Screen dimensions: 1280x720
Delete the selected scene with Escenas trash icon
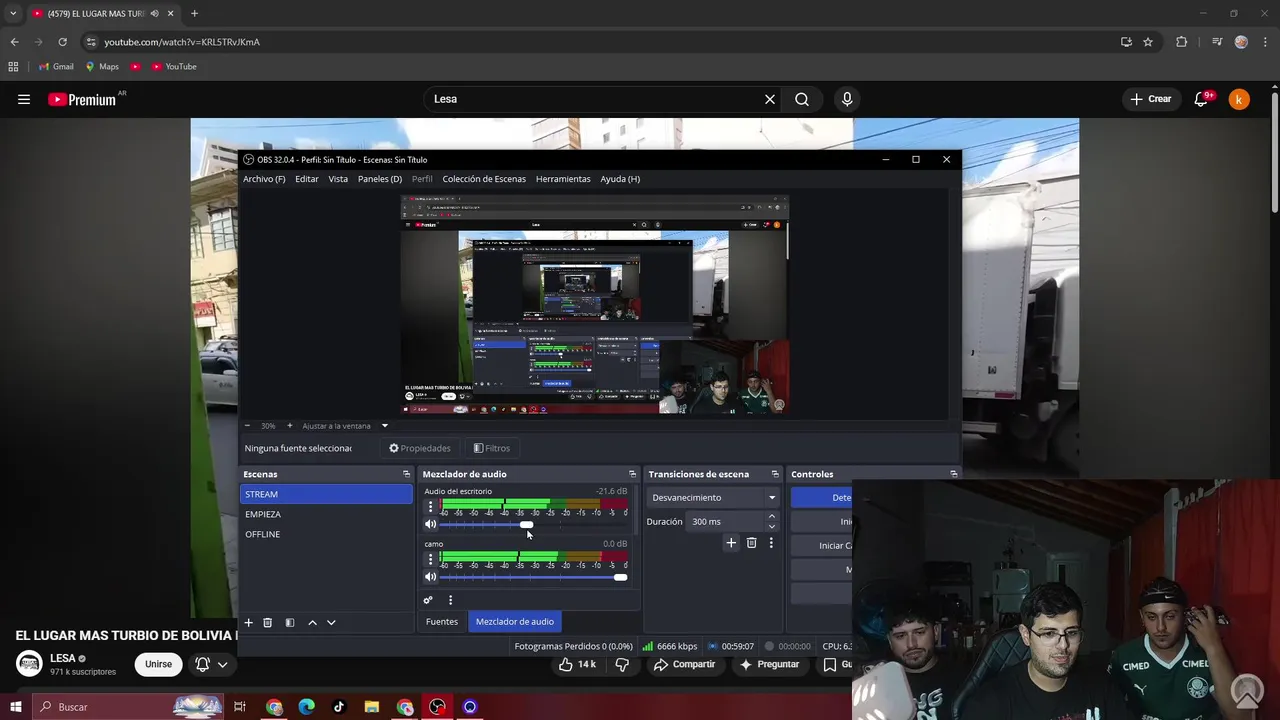tap(268, 622)
